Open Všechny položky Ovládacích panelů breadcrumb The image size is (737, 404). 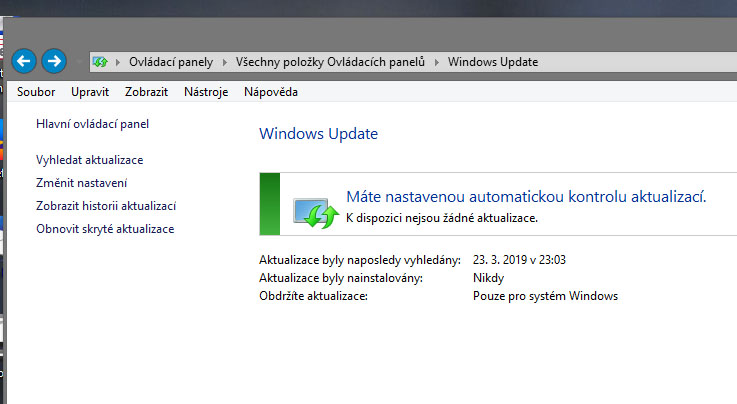[330, 62]
